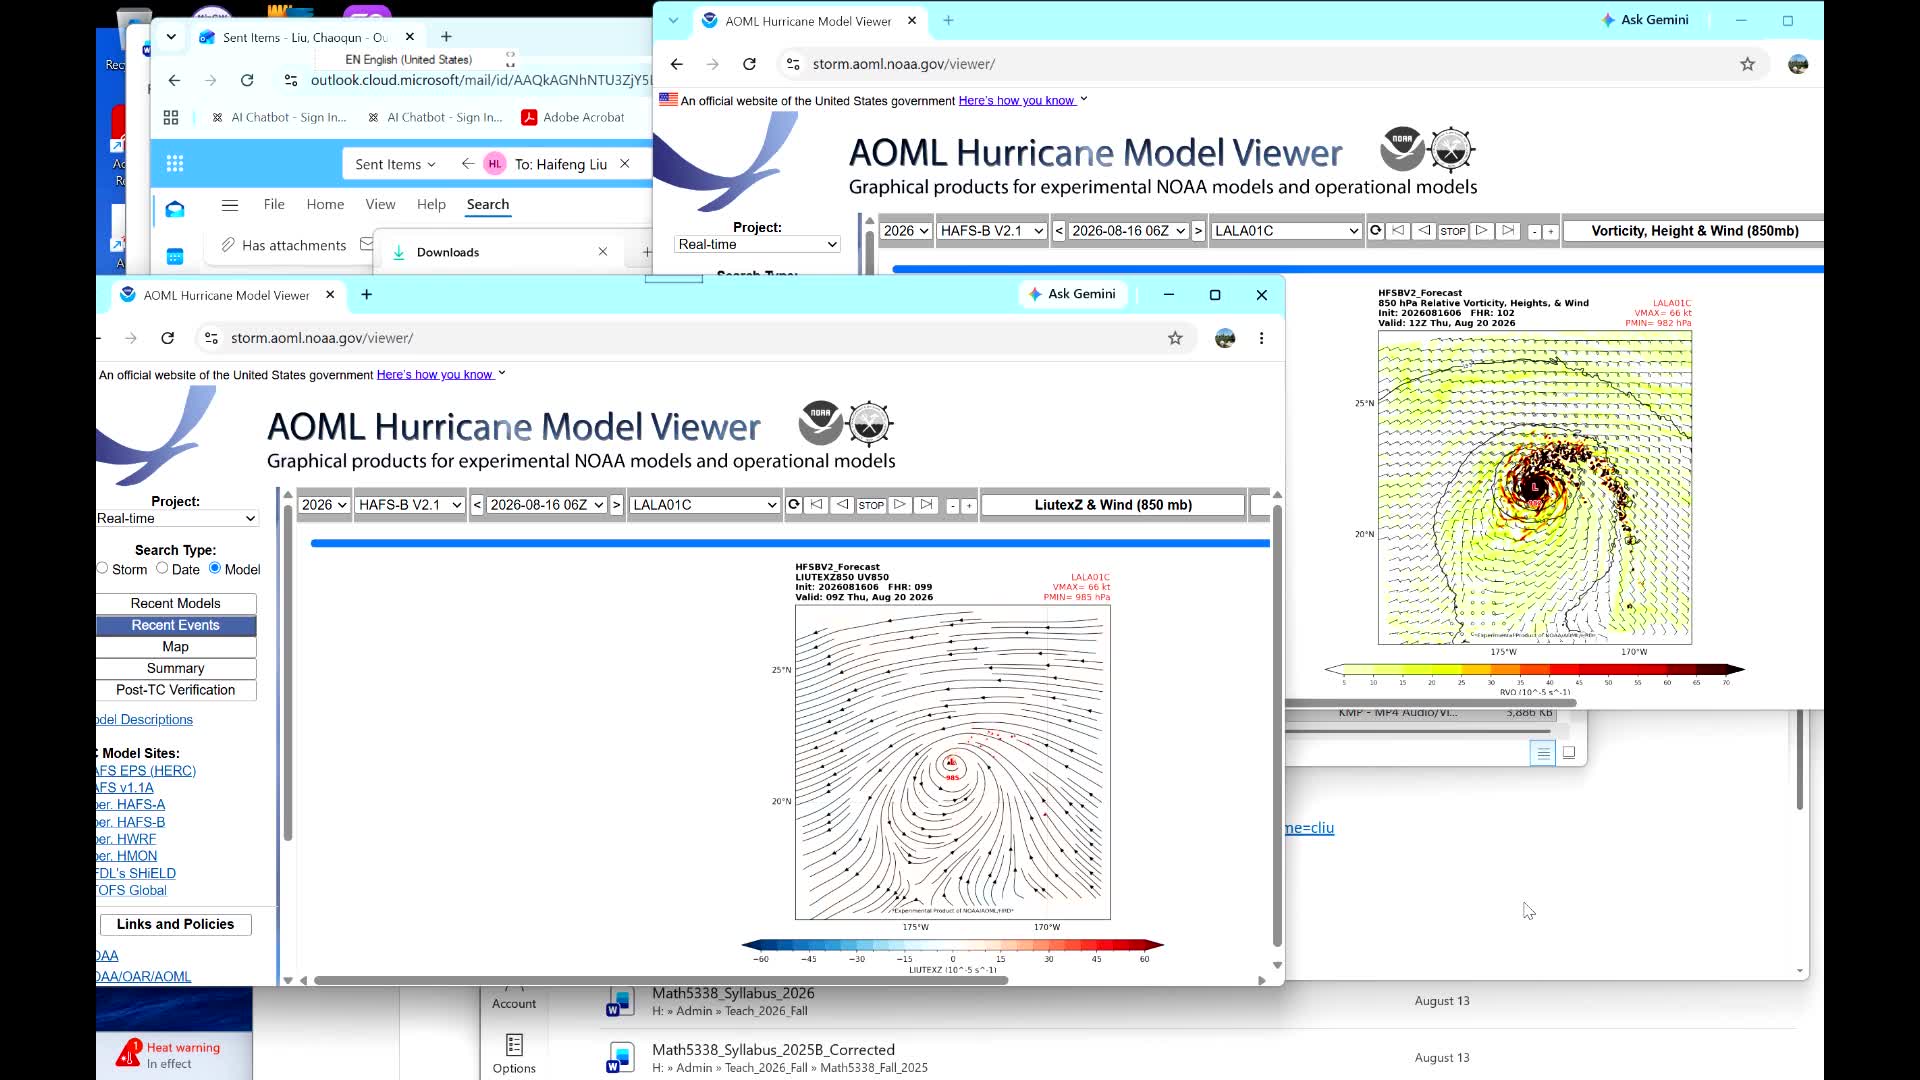Open the Outlook app launcher grid icon

tap(175, 164)
